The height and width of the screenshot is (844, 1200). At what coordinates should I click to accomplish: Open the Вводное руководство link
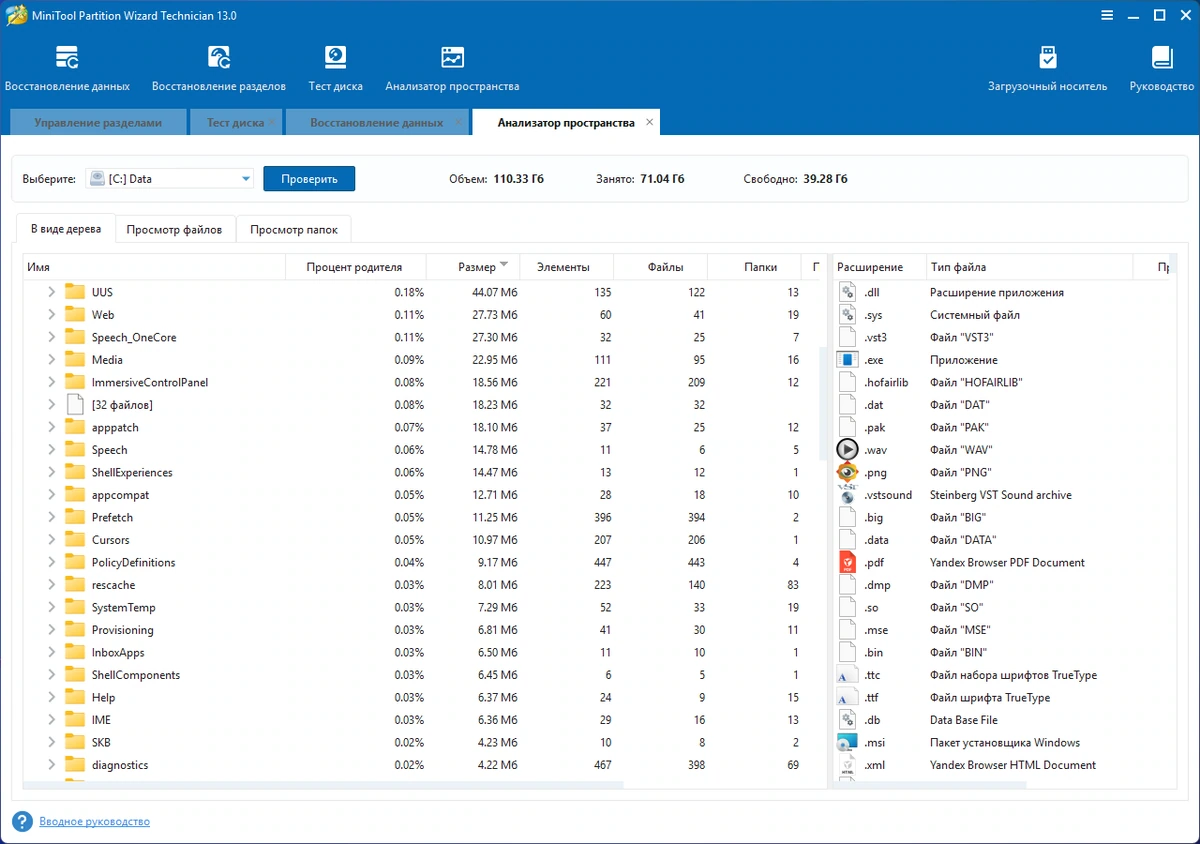click(94, 822)
